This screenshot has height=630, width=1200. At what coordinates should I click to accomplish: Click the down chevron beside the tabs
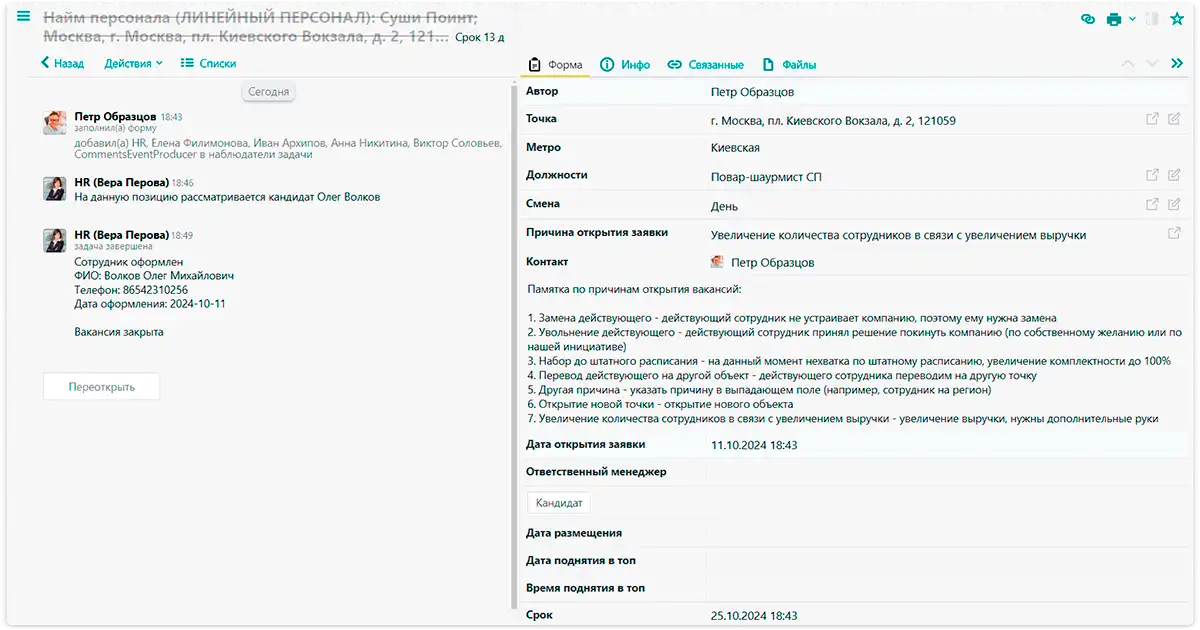point(1152,63)
